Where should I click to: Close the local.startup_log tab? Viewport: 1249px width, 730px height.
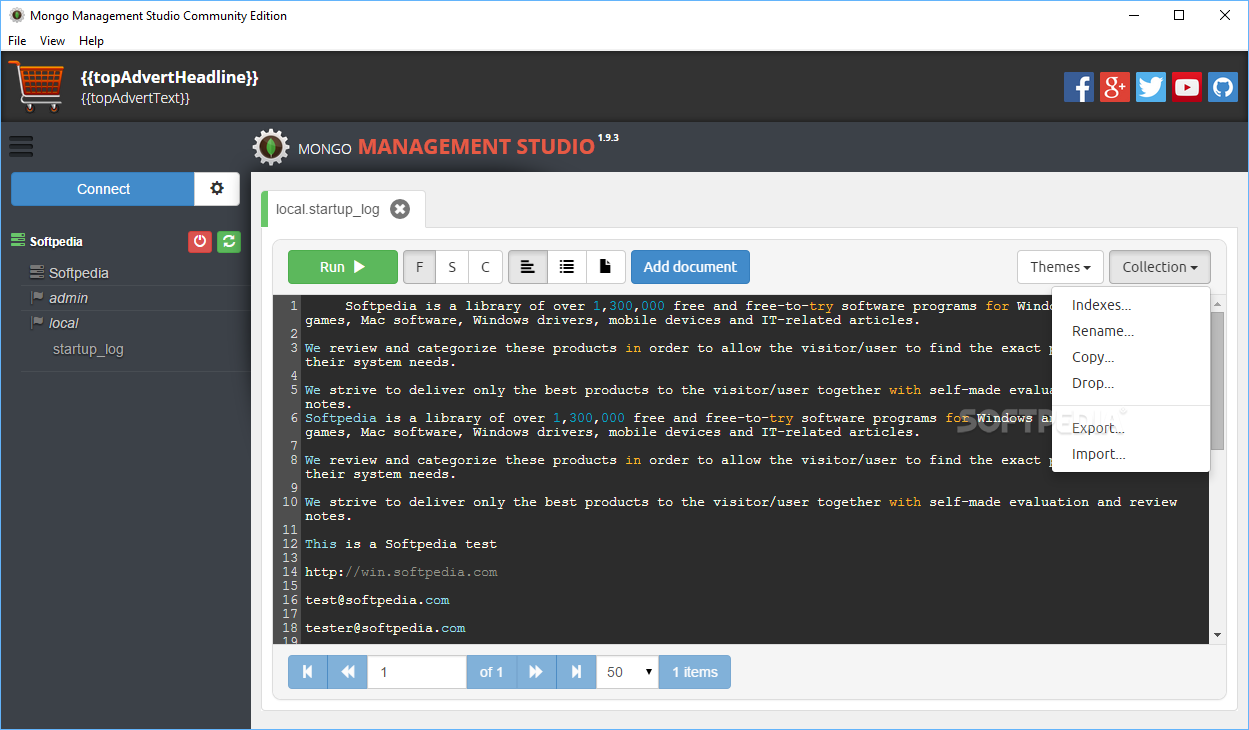(x=400, y=209)
